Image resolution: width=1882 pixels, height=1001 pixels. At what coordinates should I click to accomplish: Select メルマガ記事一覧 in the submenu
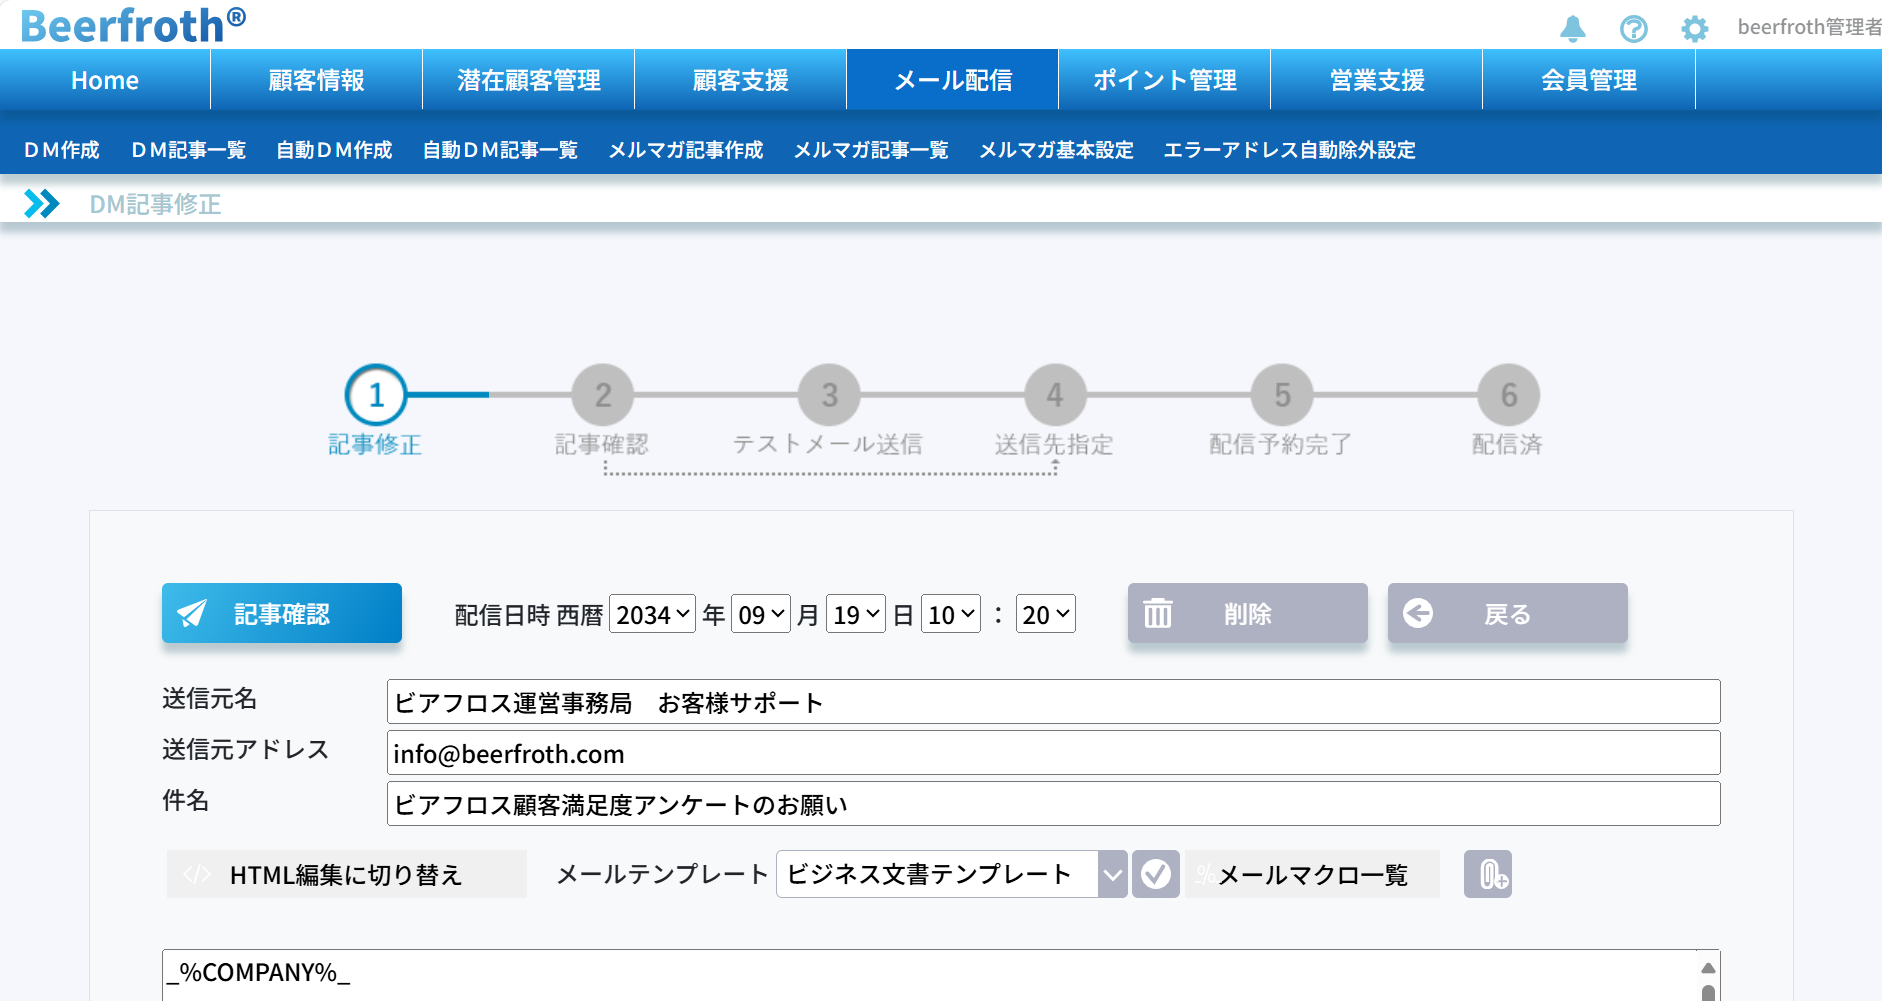coord(870,150)
